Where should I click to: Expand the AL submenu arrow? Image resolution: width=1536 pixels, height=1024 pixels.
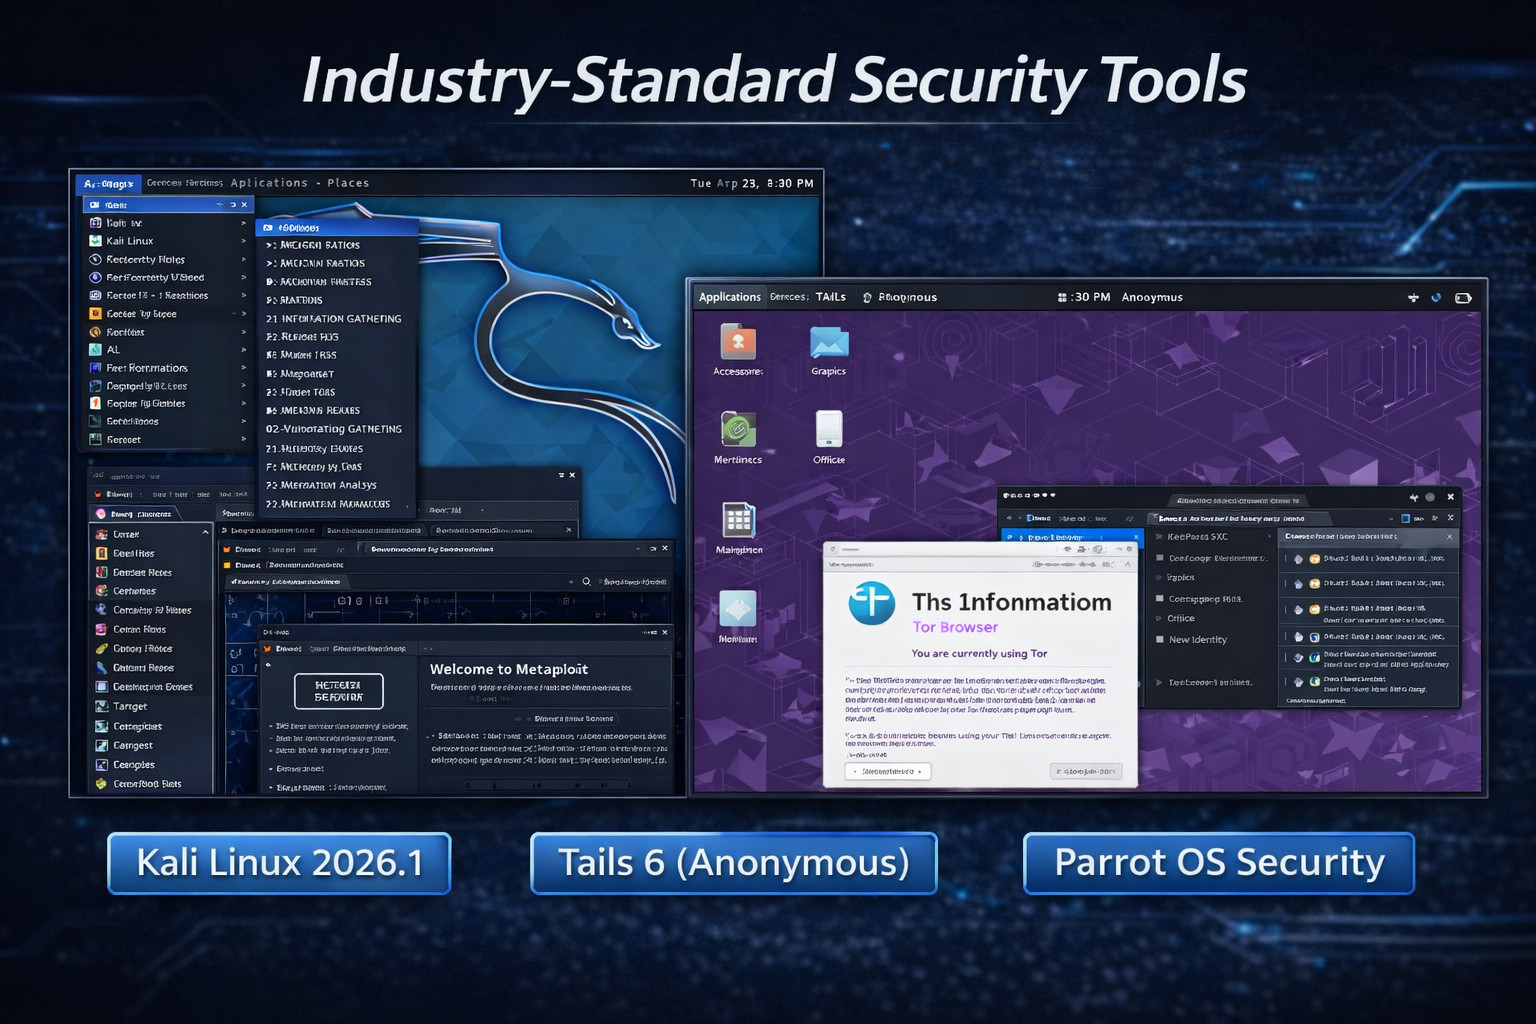(x=243, y=350)
